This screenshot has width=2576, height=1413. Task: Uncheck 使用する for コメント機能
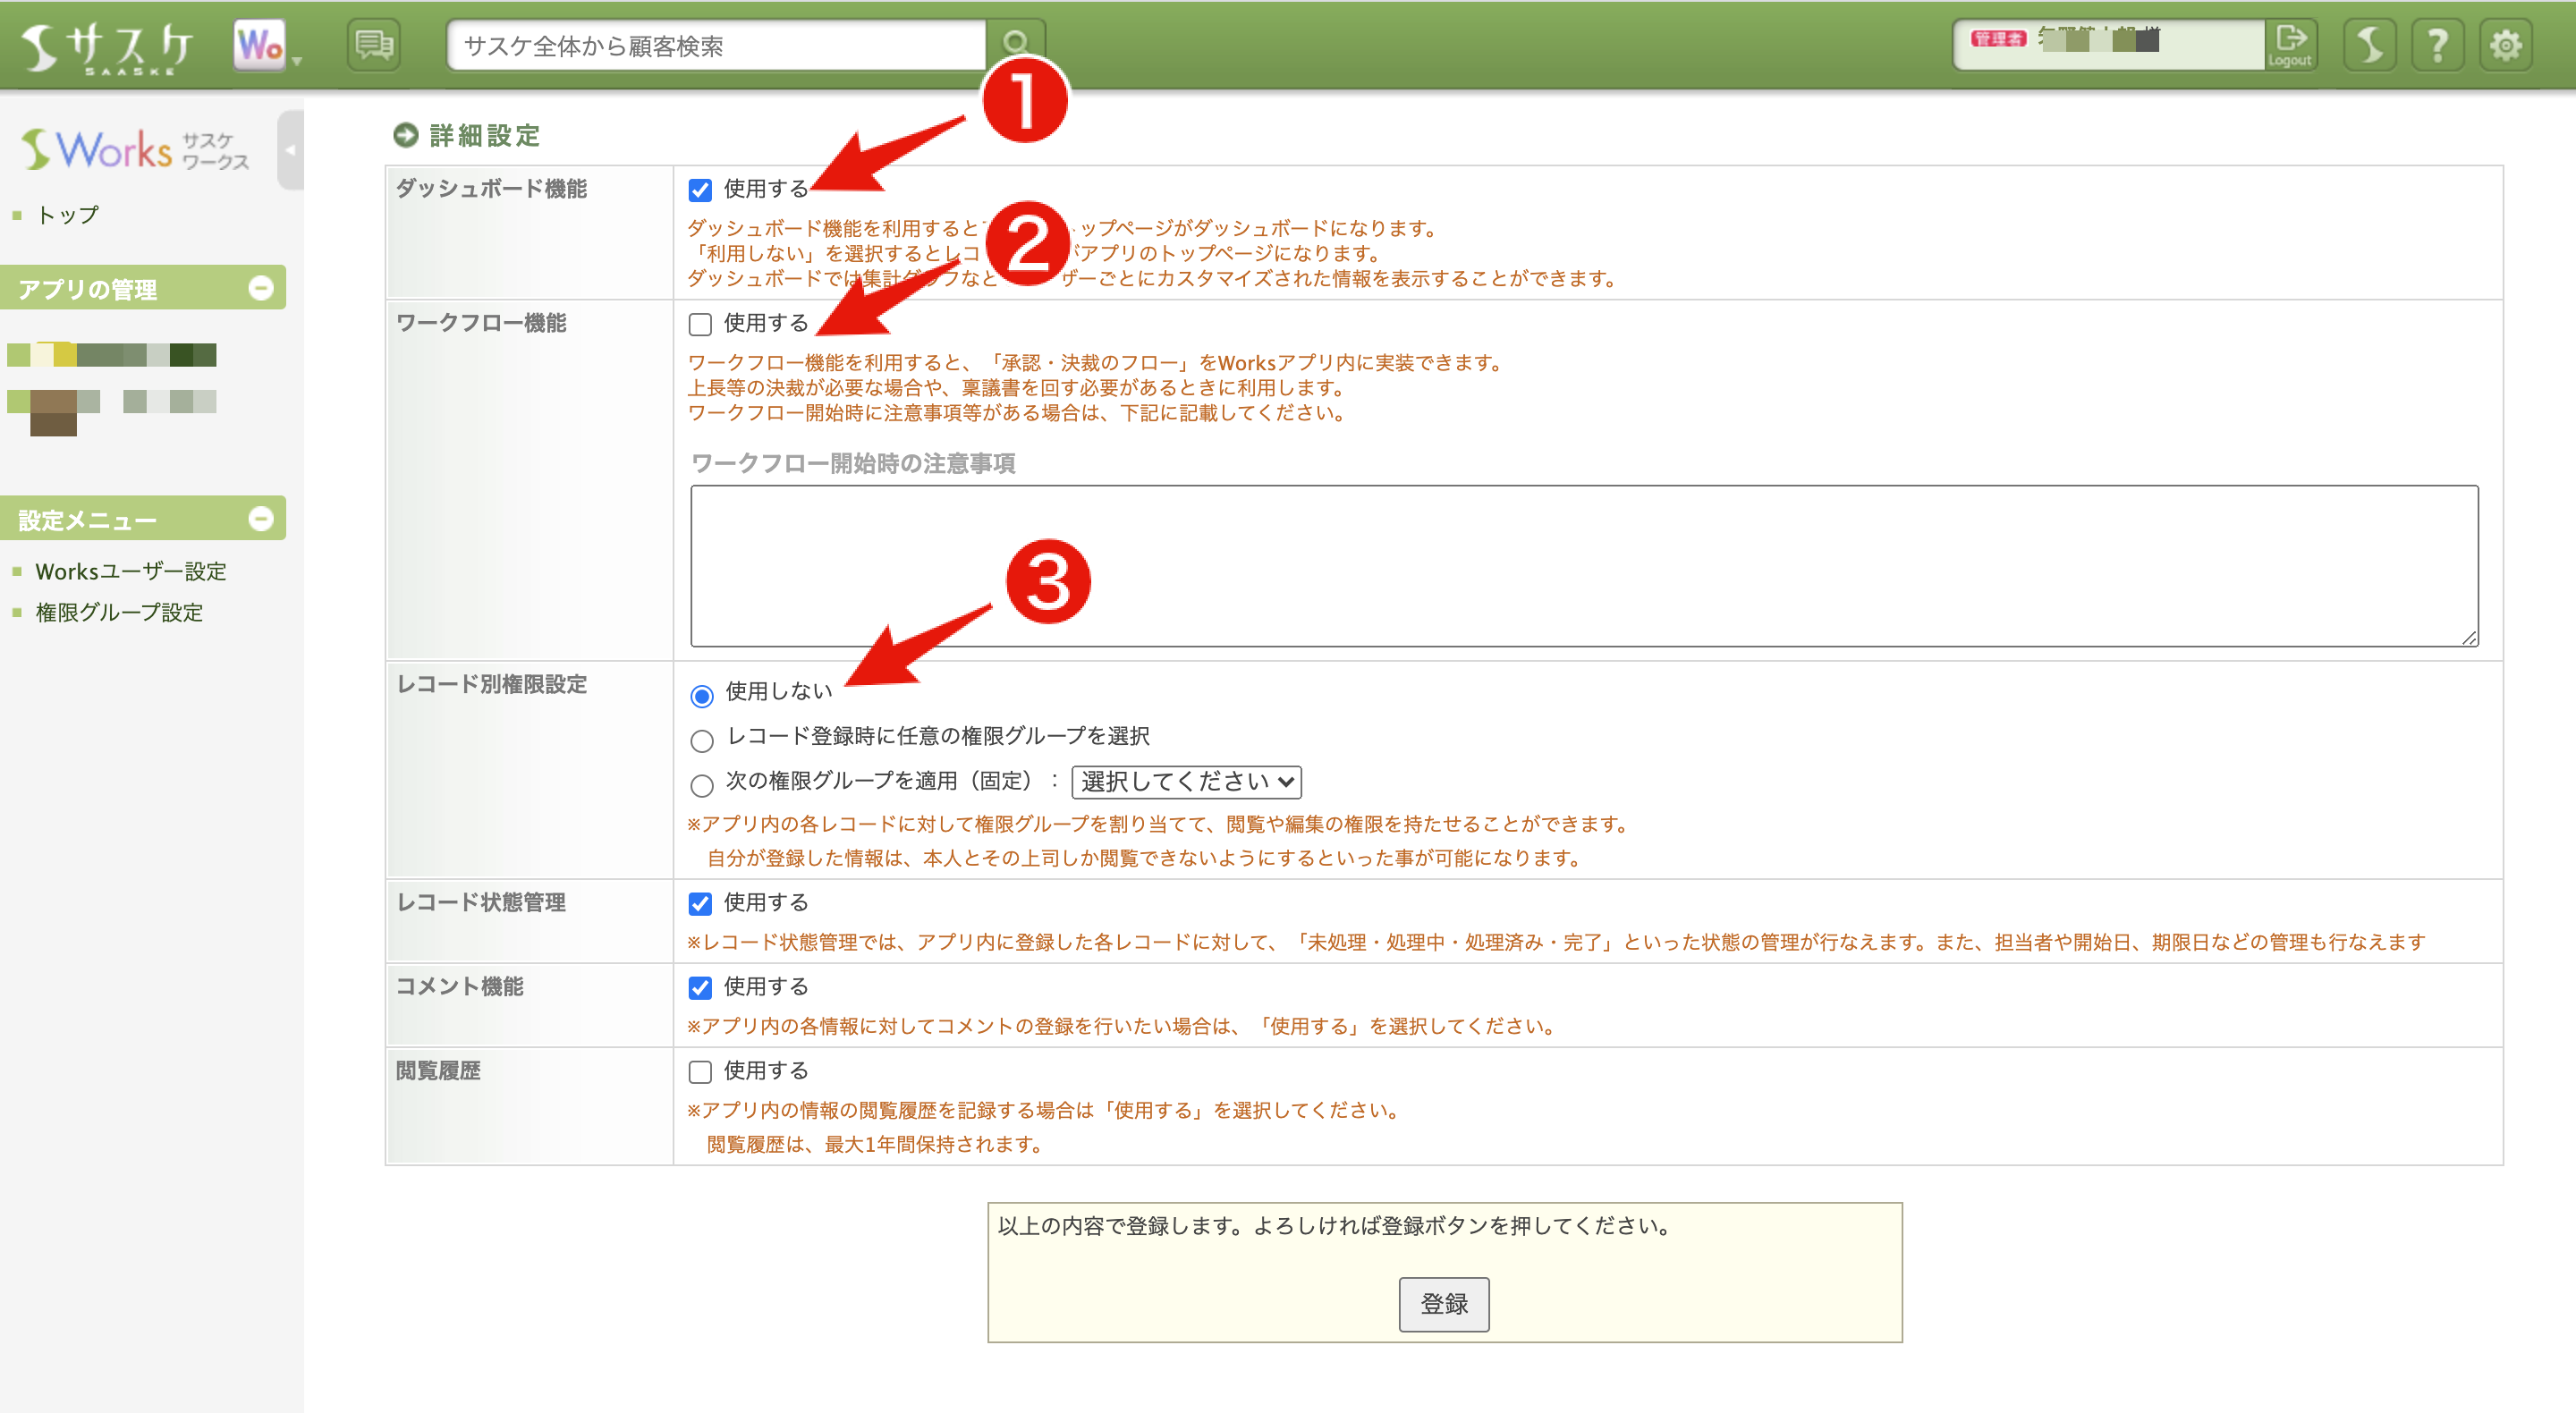(701, 987)
